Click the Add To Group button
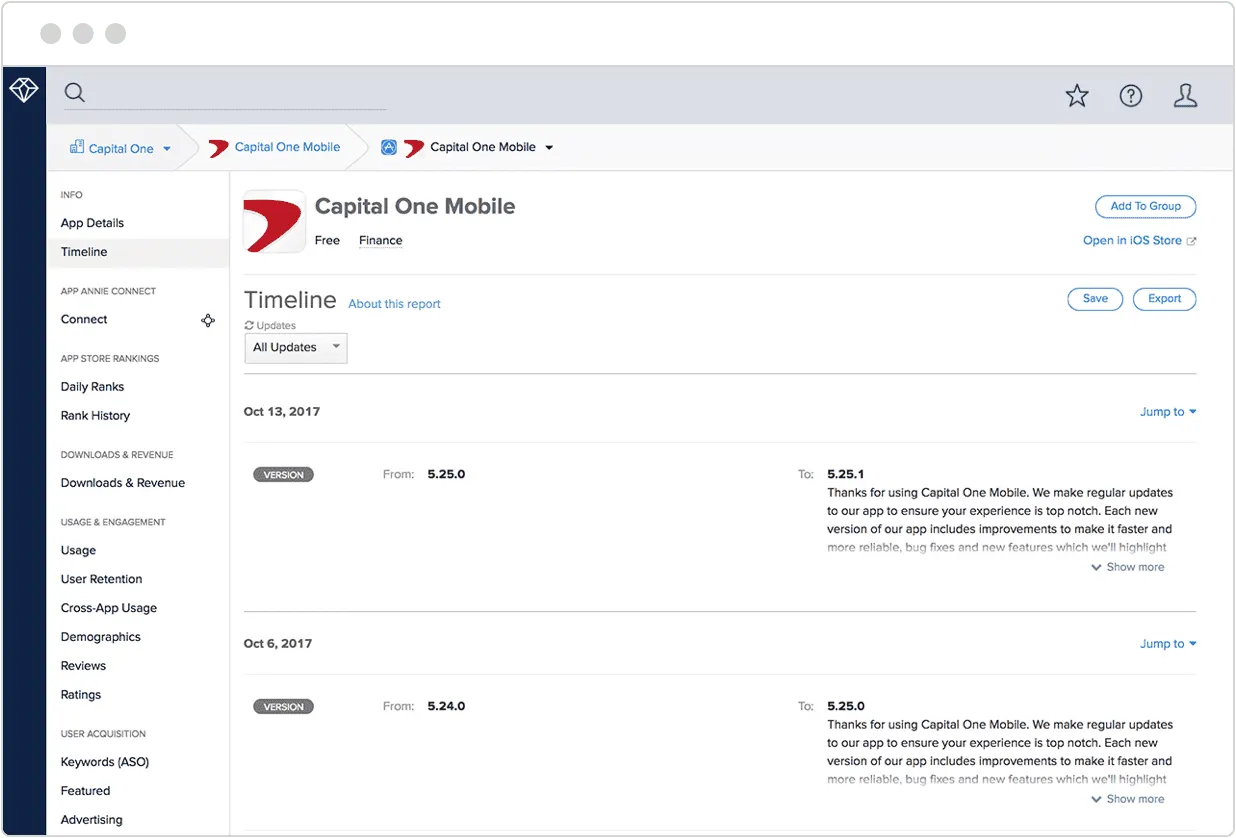Viewport: 1236px width, 838px height. tap(1146, 206)
